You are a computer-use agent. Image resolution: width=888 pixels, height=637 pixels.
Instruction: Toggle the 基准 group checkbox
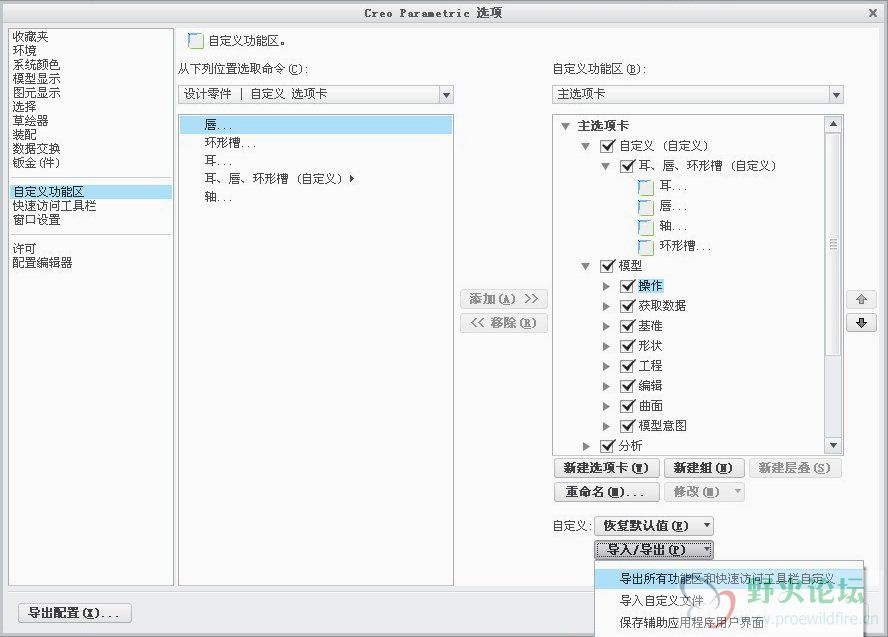point(627,326)
